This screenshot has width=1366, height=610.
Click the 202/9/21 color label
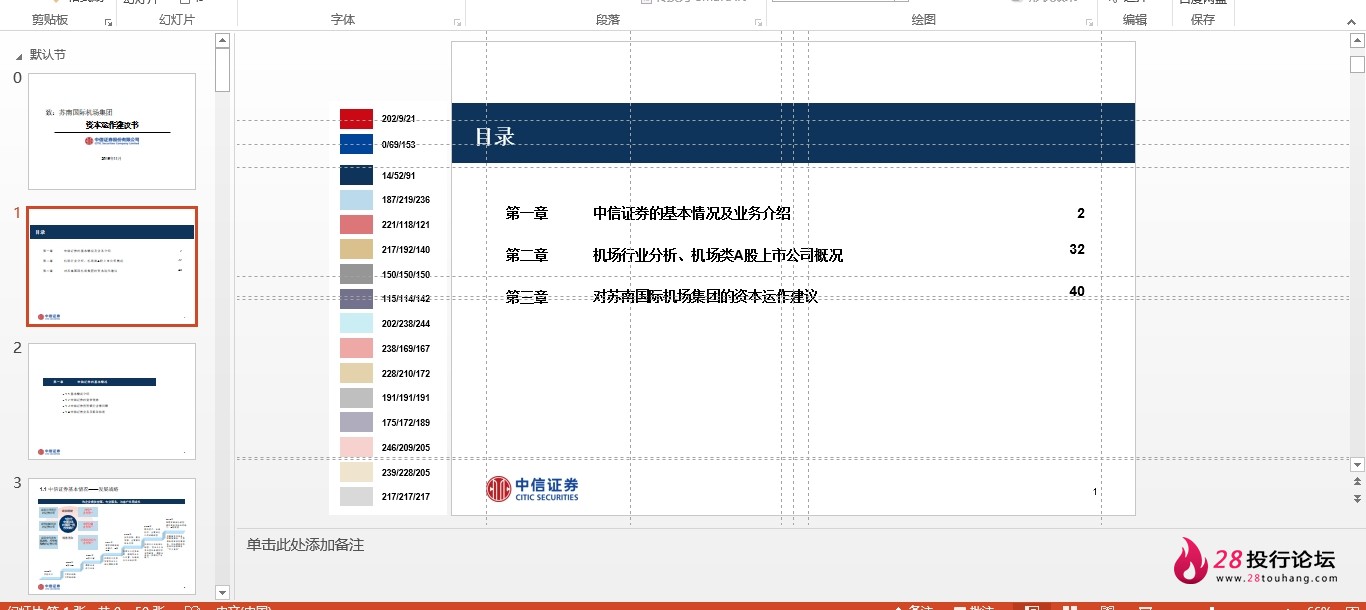tap(398, 119)
